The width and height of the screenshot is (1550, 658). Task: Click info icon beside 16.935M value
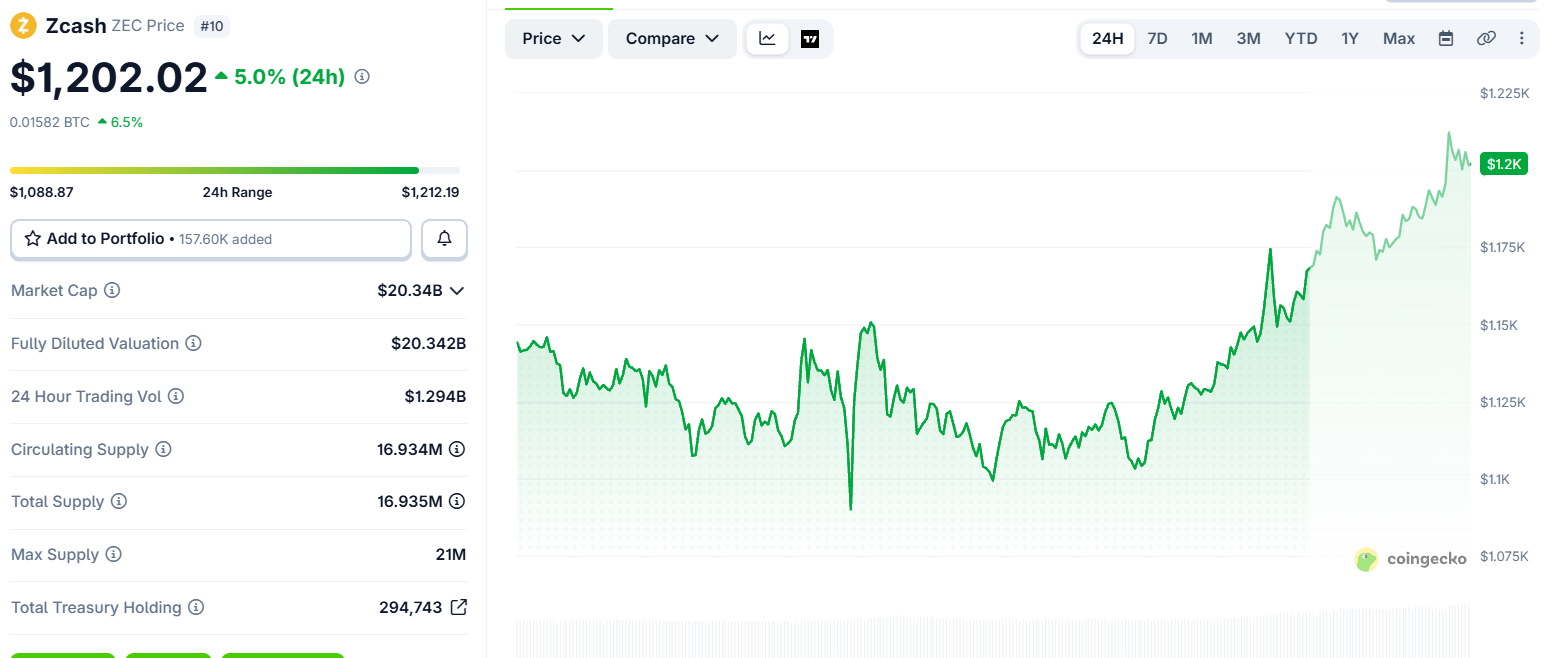click(x=457, y=502)
